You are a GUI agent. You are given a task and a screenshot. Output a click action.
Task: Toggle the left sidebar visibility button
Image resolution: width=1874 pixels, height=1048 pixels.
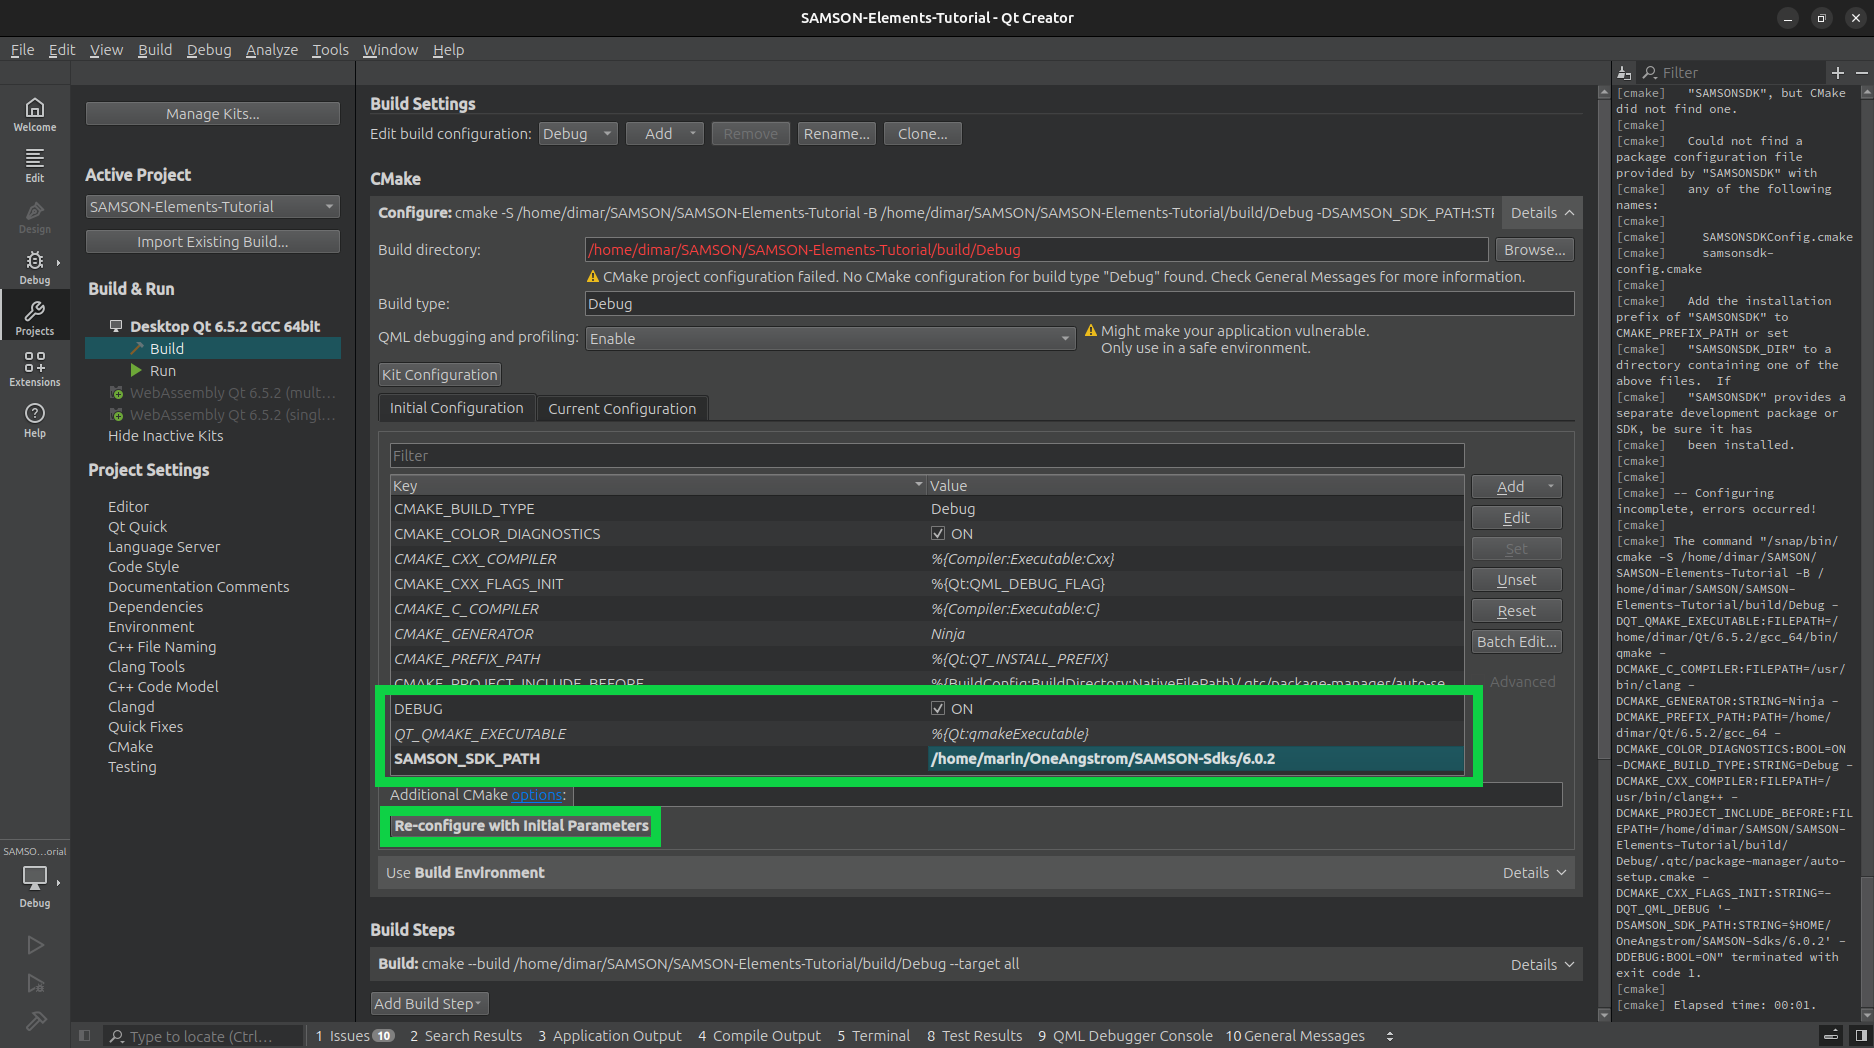click(84, 1035)
